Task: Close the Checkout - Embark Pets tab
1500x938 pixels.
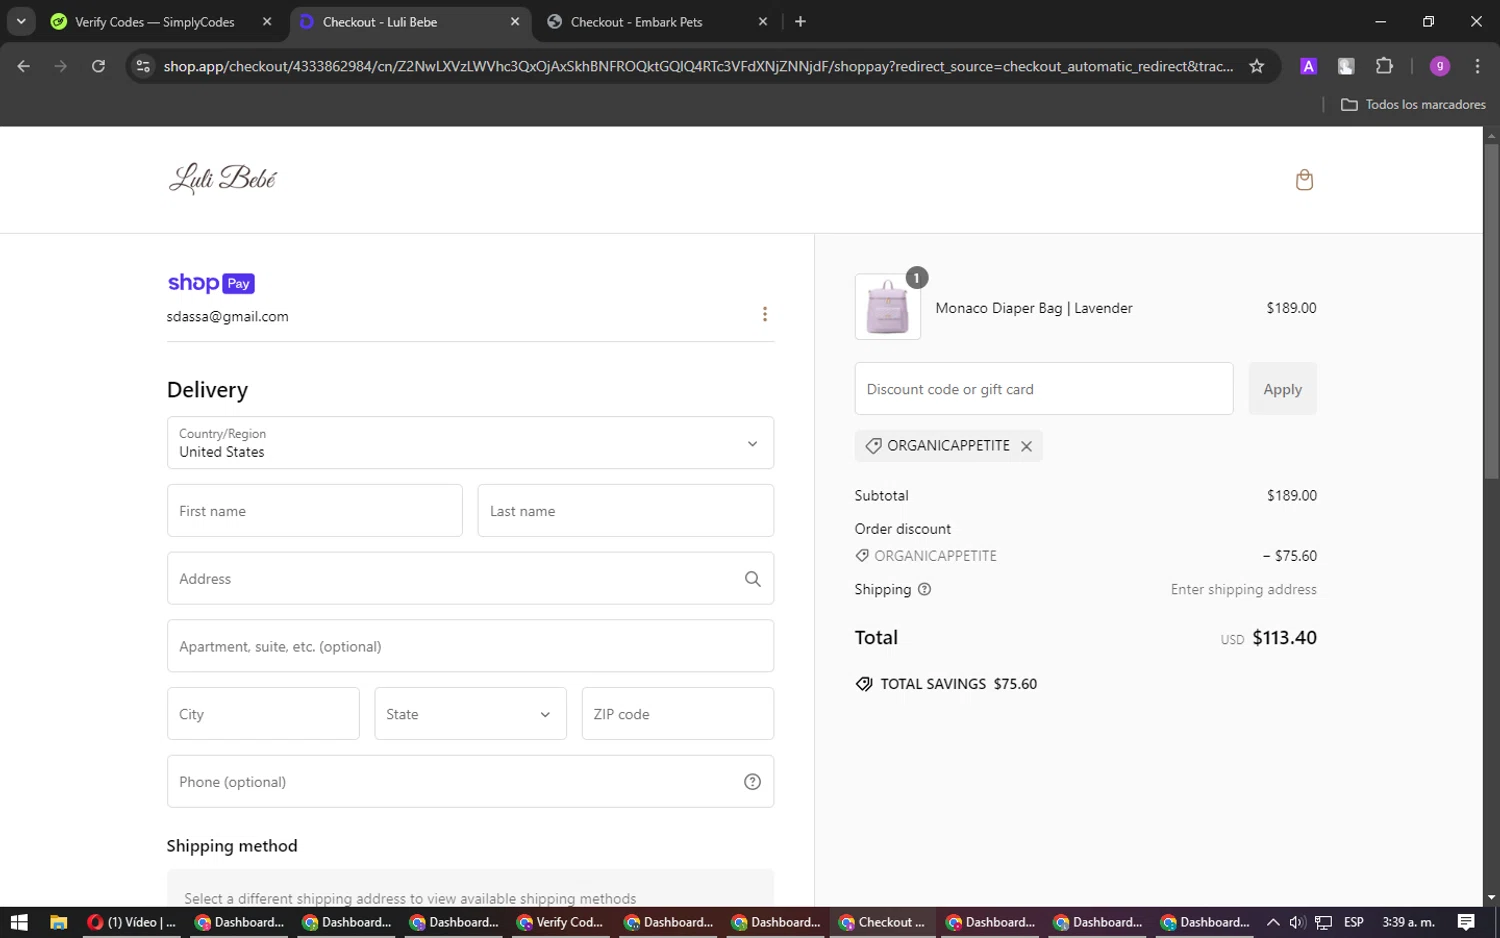Action: 763,22
